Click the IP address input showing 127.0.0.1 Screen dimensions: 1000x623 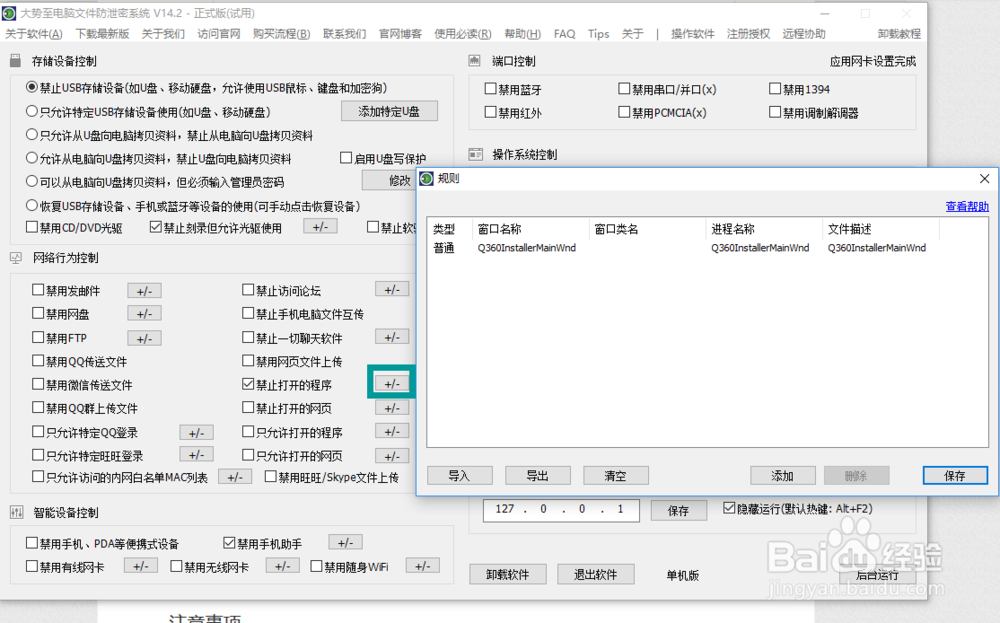click(x=560, y=510)
